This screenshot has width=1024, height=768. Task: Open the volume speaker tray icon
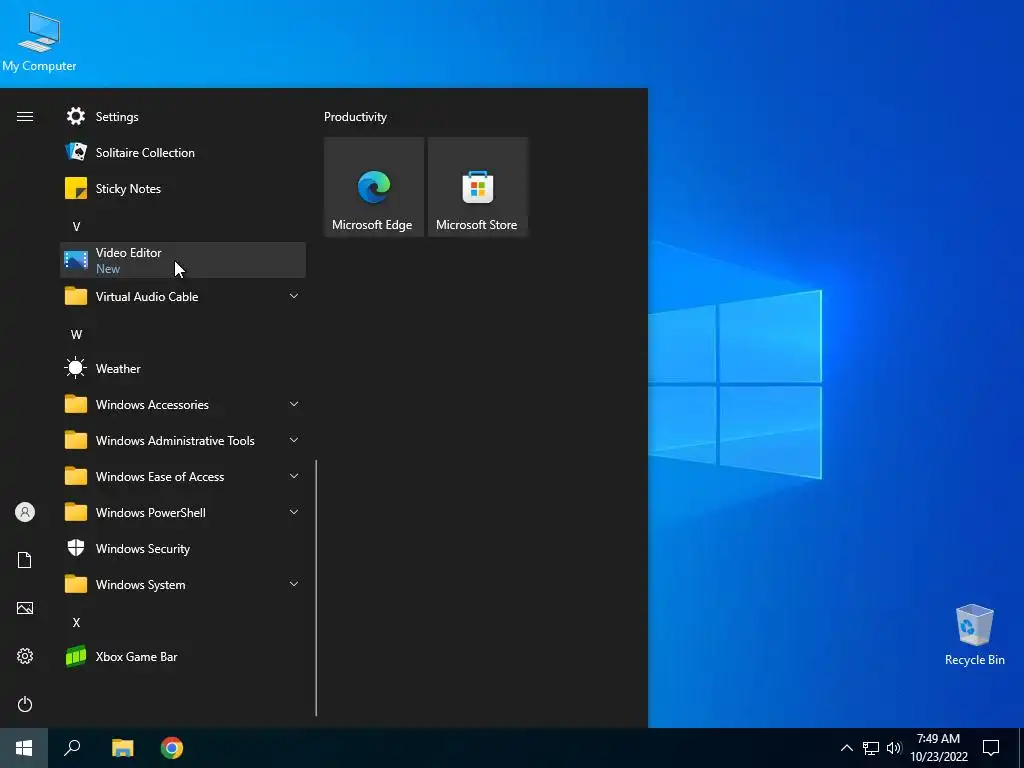(894, 748)
